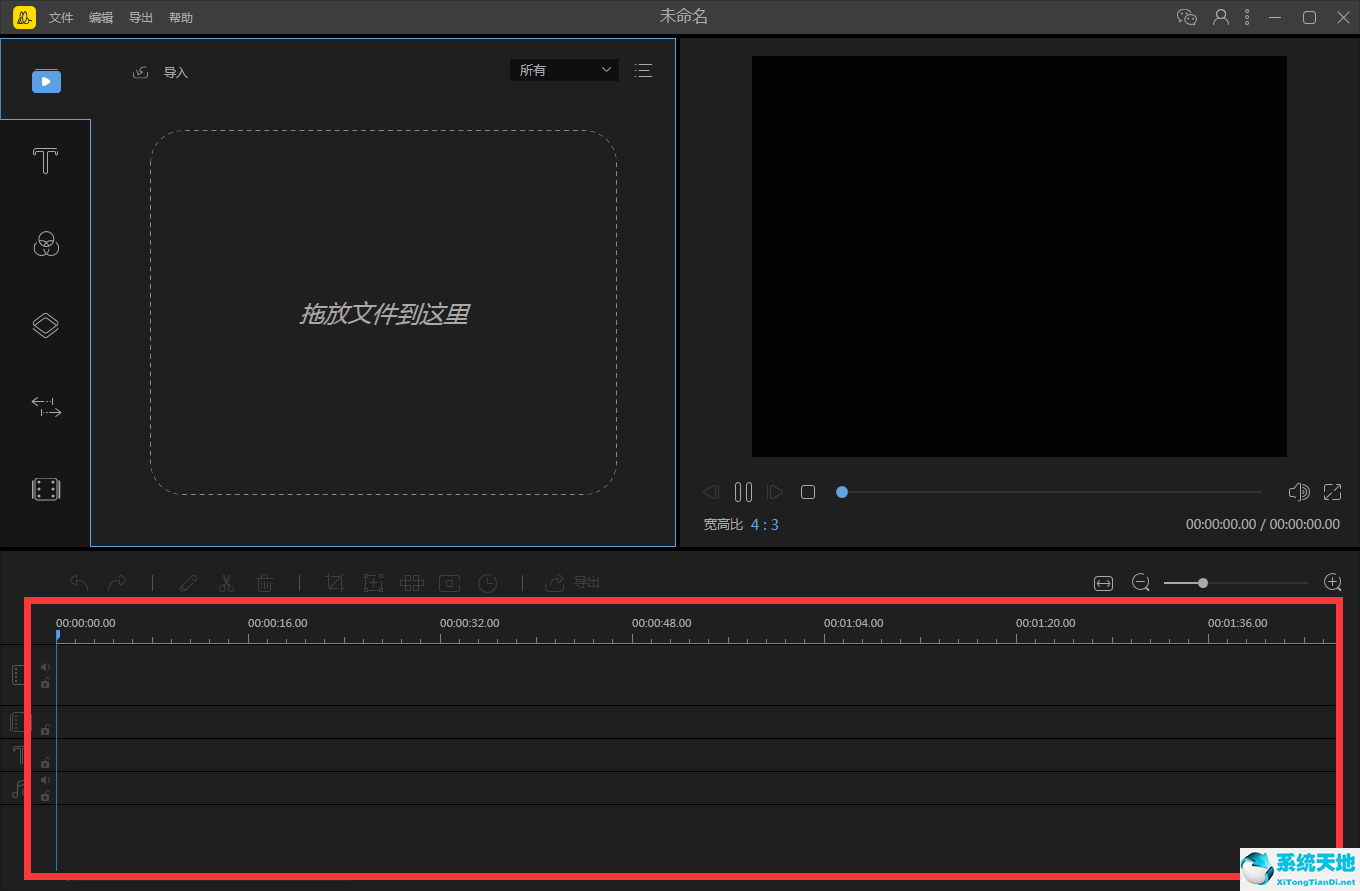Select the crop tool in timeline toolbar

335,582
